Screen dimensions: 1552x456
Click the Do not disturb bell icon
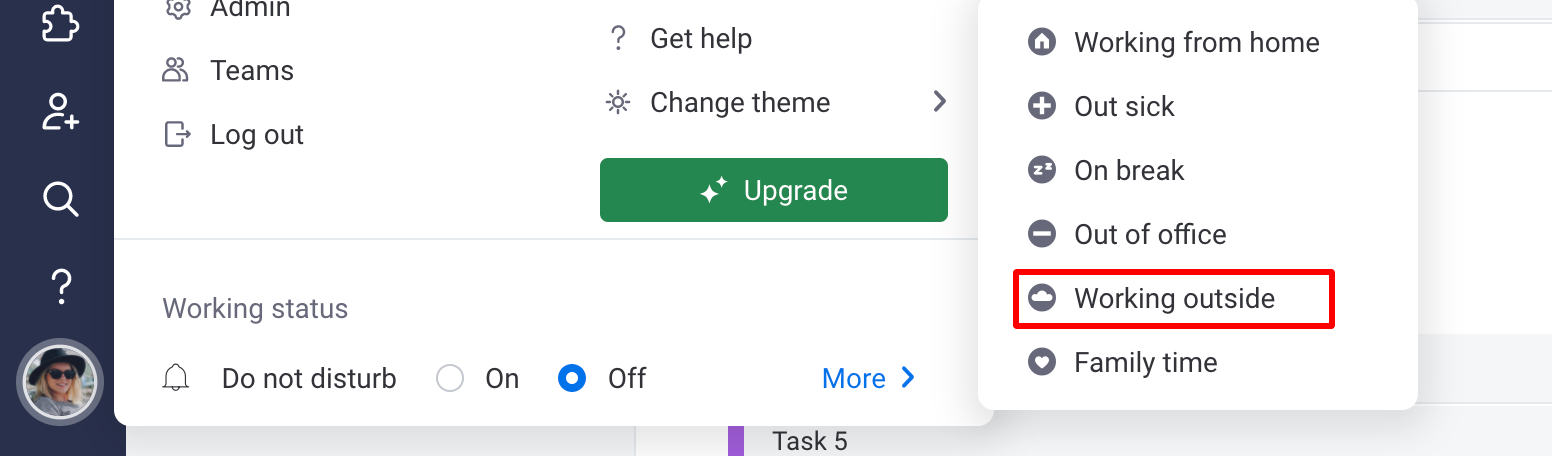[x=176, y=378]
